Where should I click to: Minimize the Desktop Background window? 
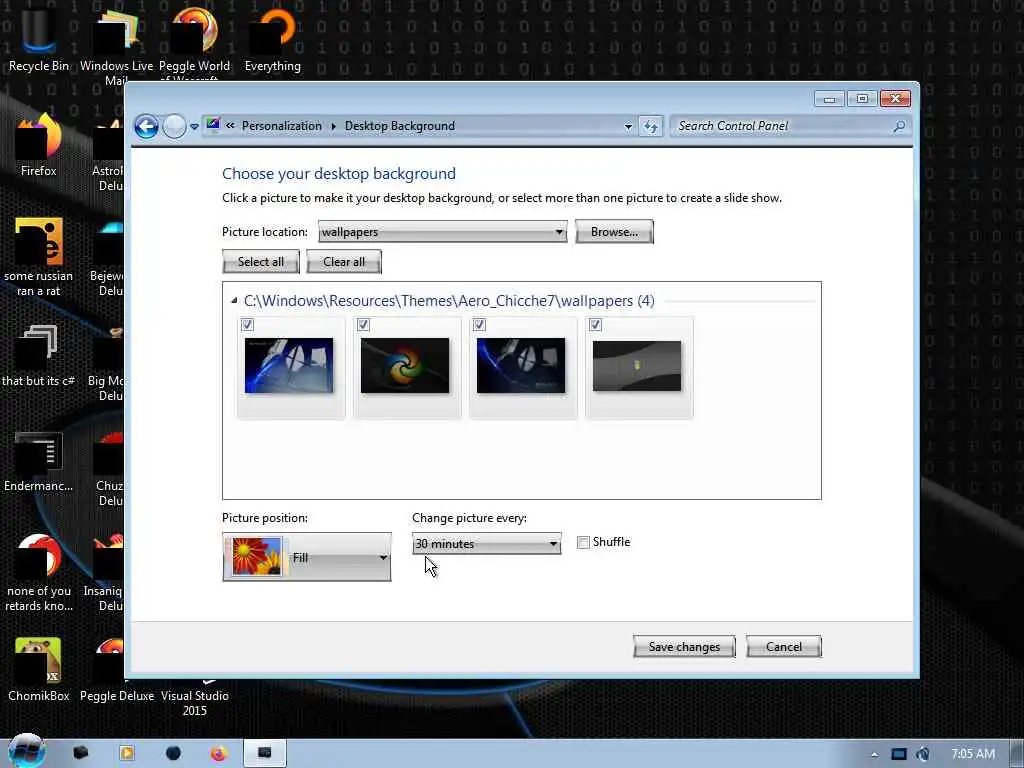tap(829, 99)
